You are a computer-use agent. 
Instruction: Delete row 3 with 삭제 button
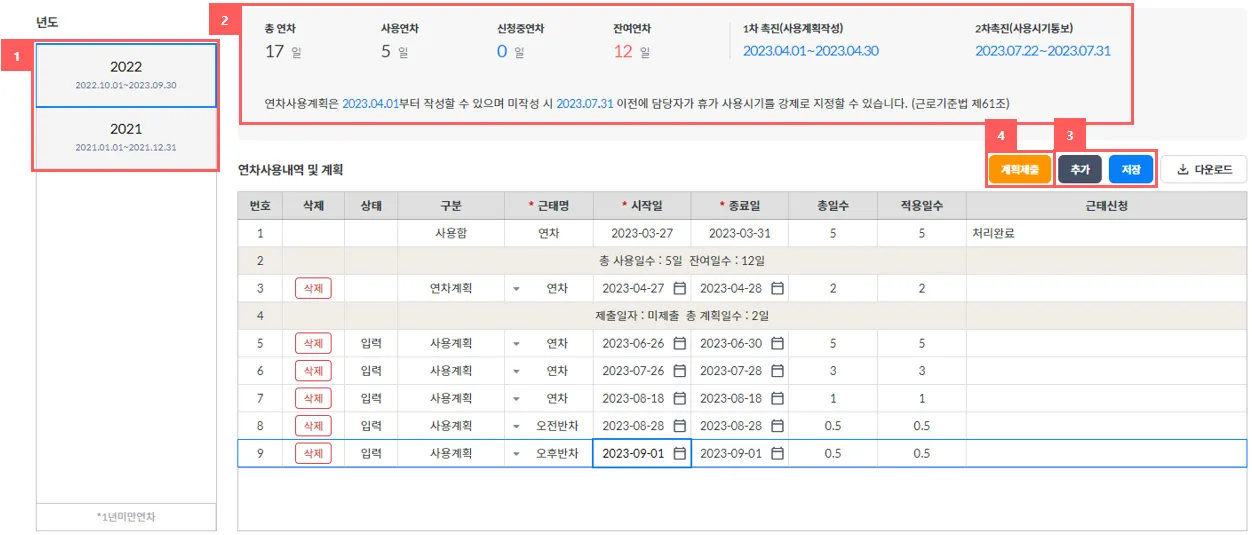tap(313, 288)
